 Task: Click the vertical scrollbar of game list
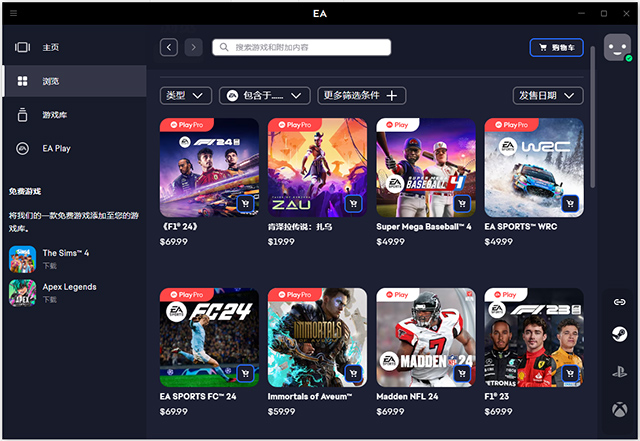pos(593,118)
